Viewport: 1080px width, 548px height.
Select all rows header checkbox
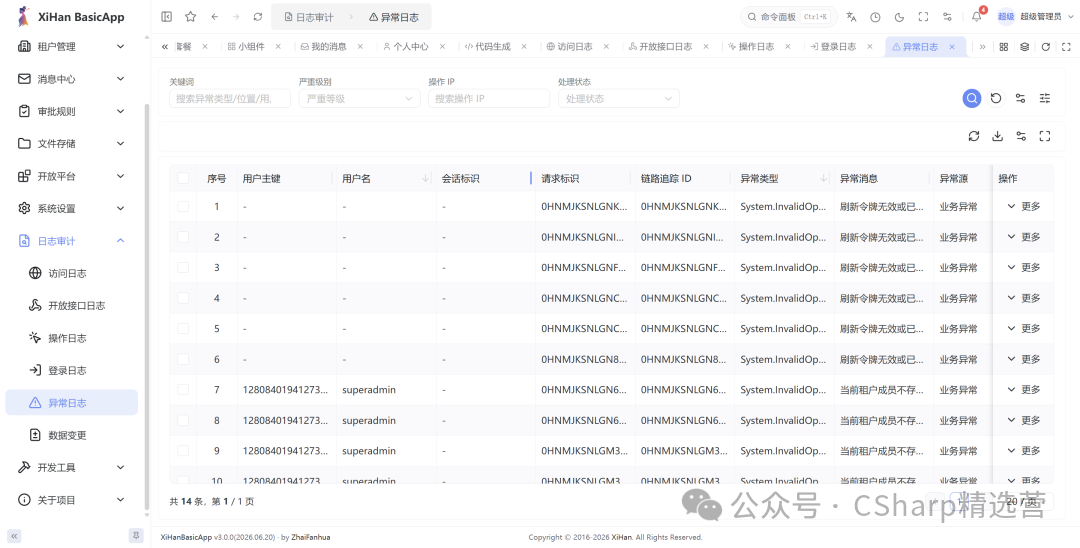tap(183, 178)
